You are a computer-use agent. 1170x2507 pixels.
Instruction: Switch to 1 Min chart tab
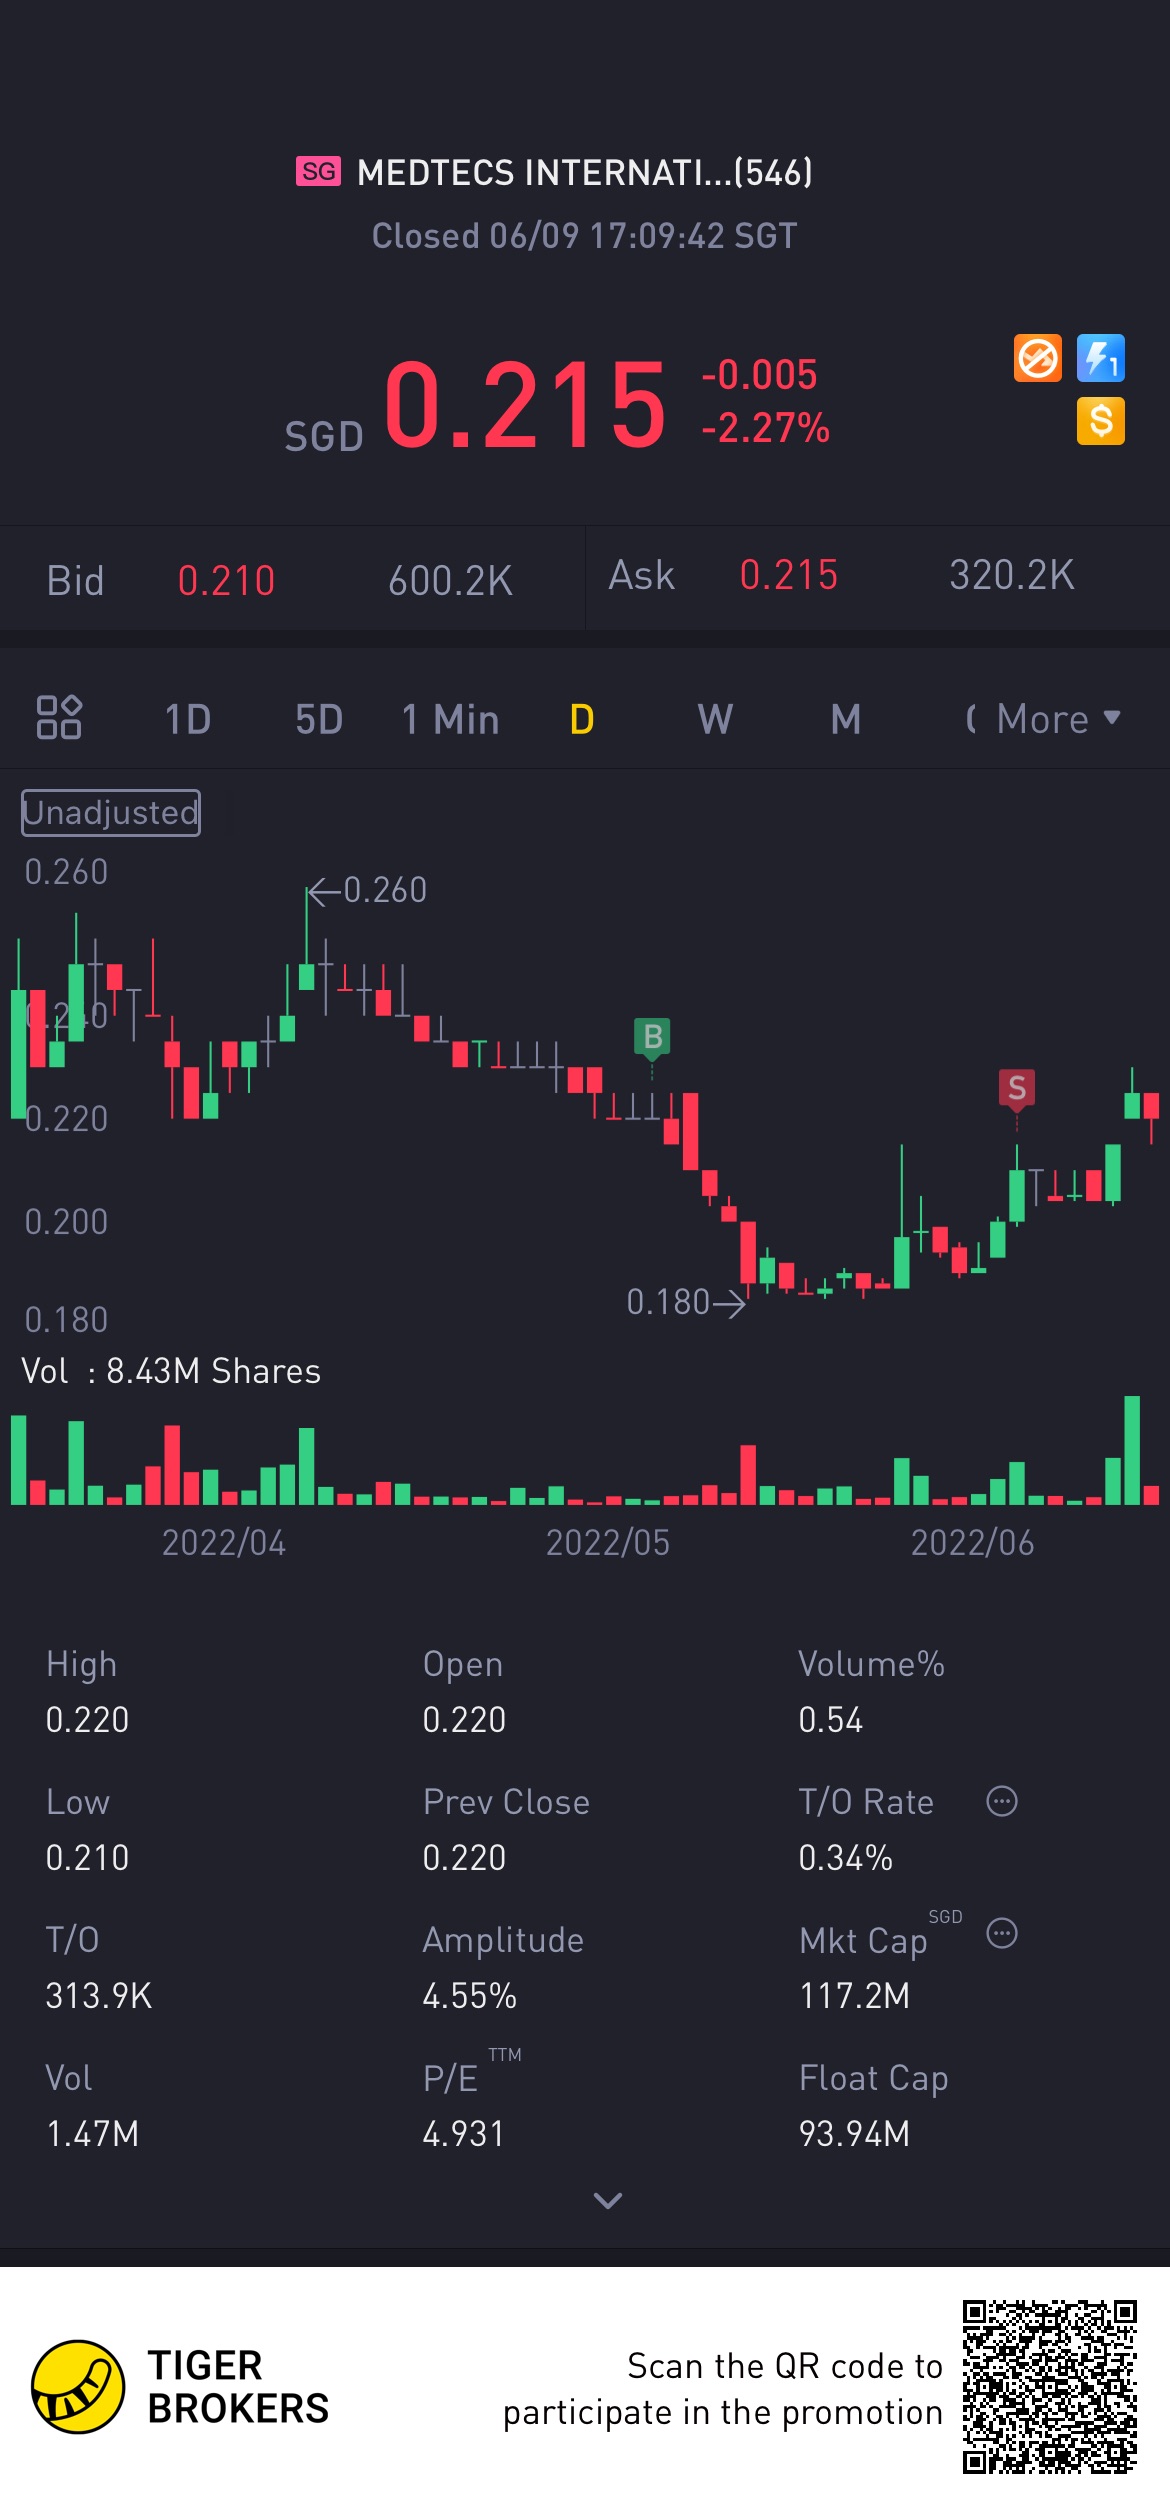pyautogui.click(x=450, y=719)
